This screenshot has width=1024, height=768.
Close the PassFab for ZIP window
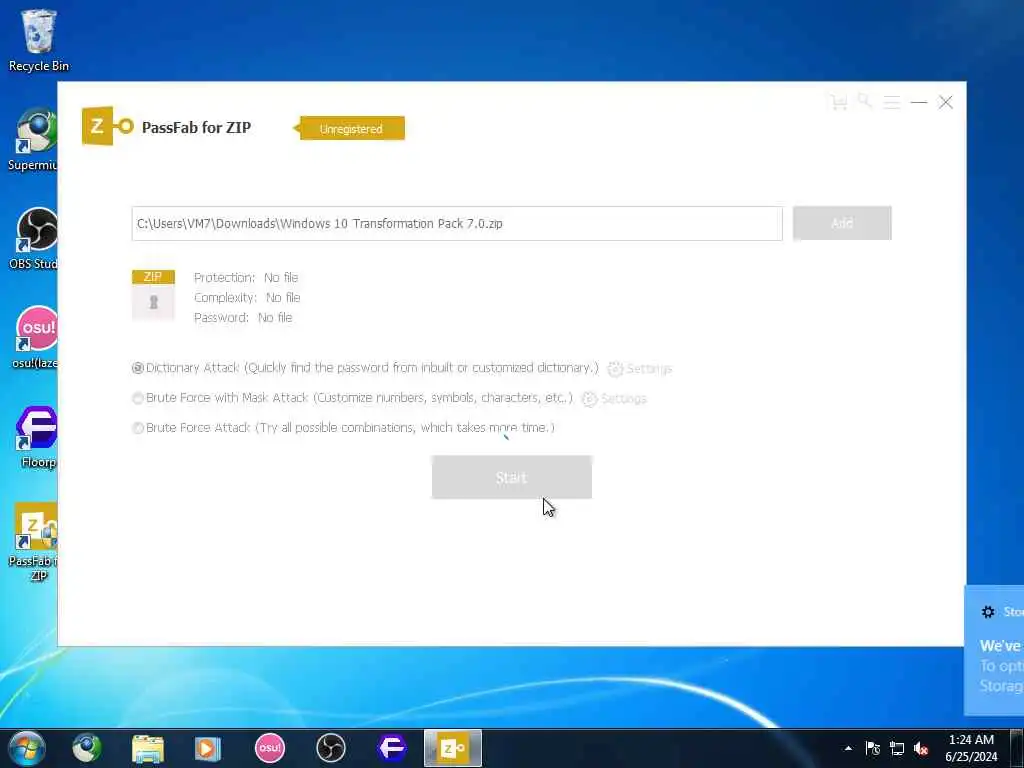tap(946, 103)
